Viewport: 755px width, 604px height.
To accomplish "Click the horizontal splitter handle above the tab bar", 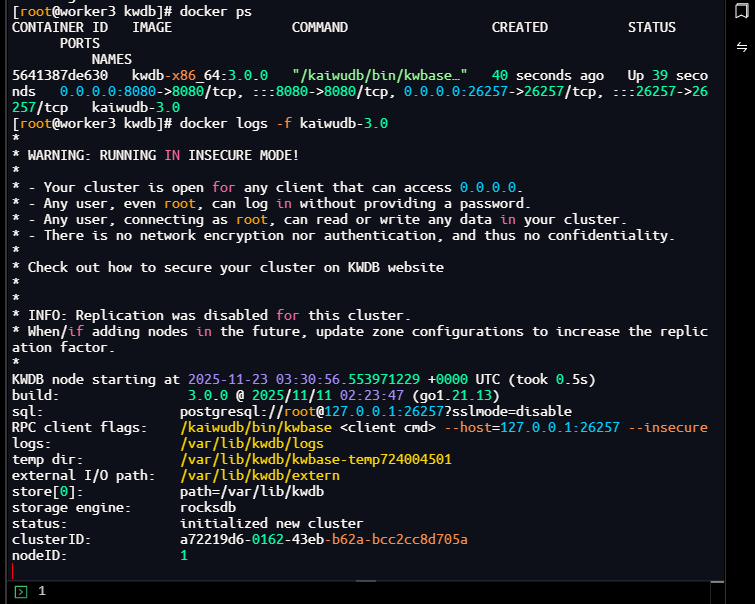I will click(366, 581).
